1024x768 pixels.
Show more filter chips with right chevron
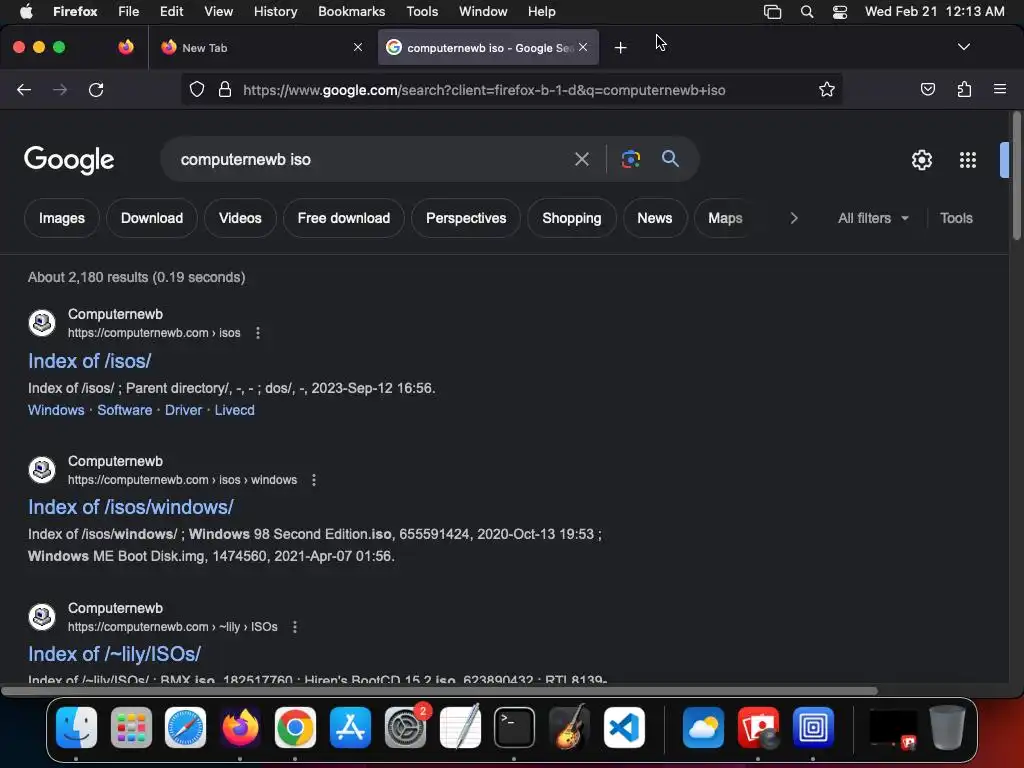tap(794, 218)
